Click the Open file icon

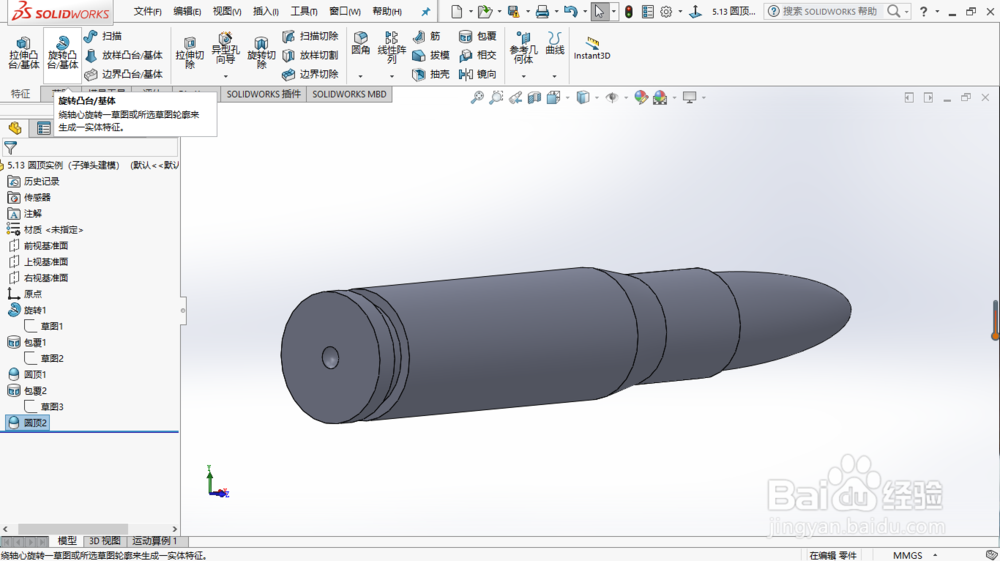tap(485, 11)
